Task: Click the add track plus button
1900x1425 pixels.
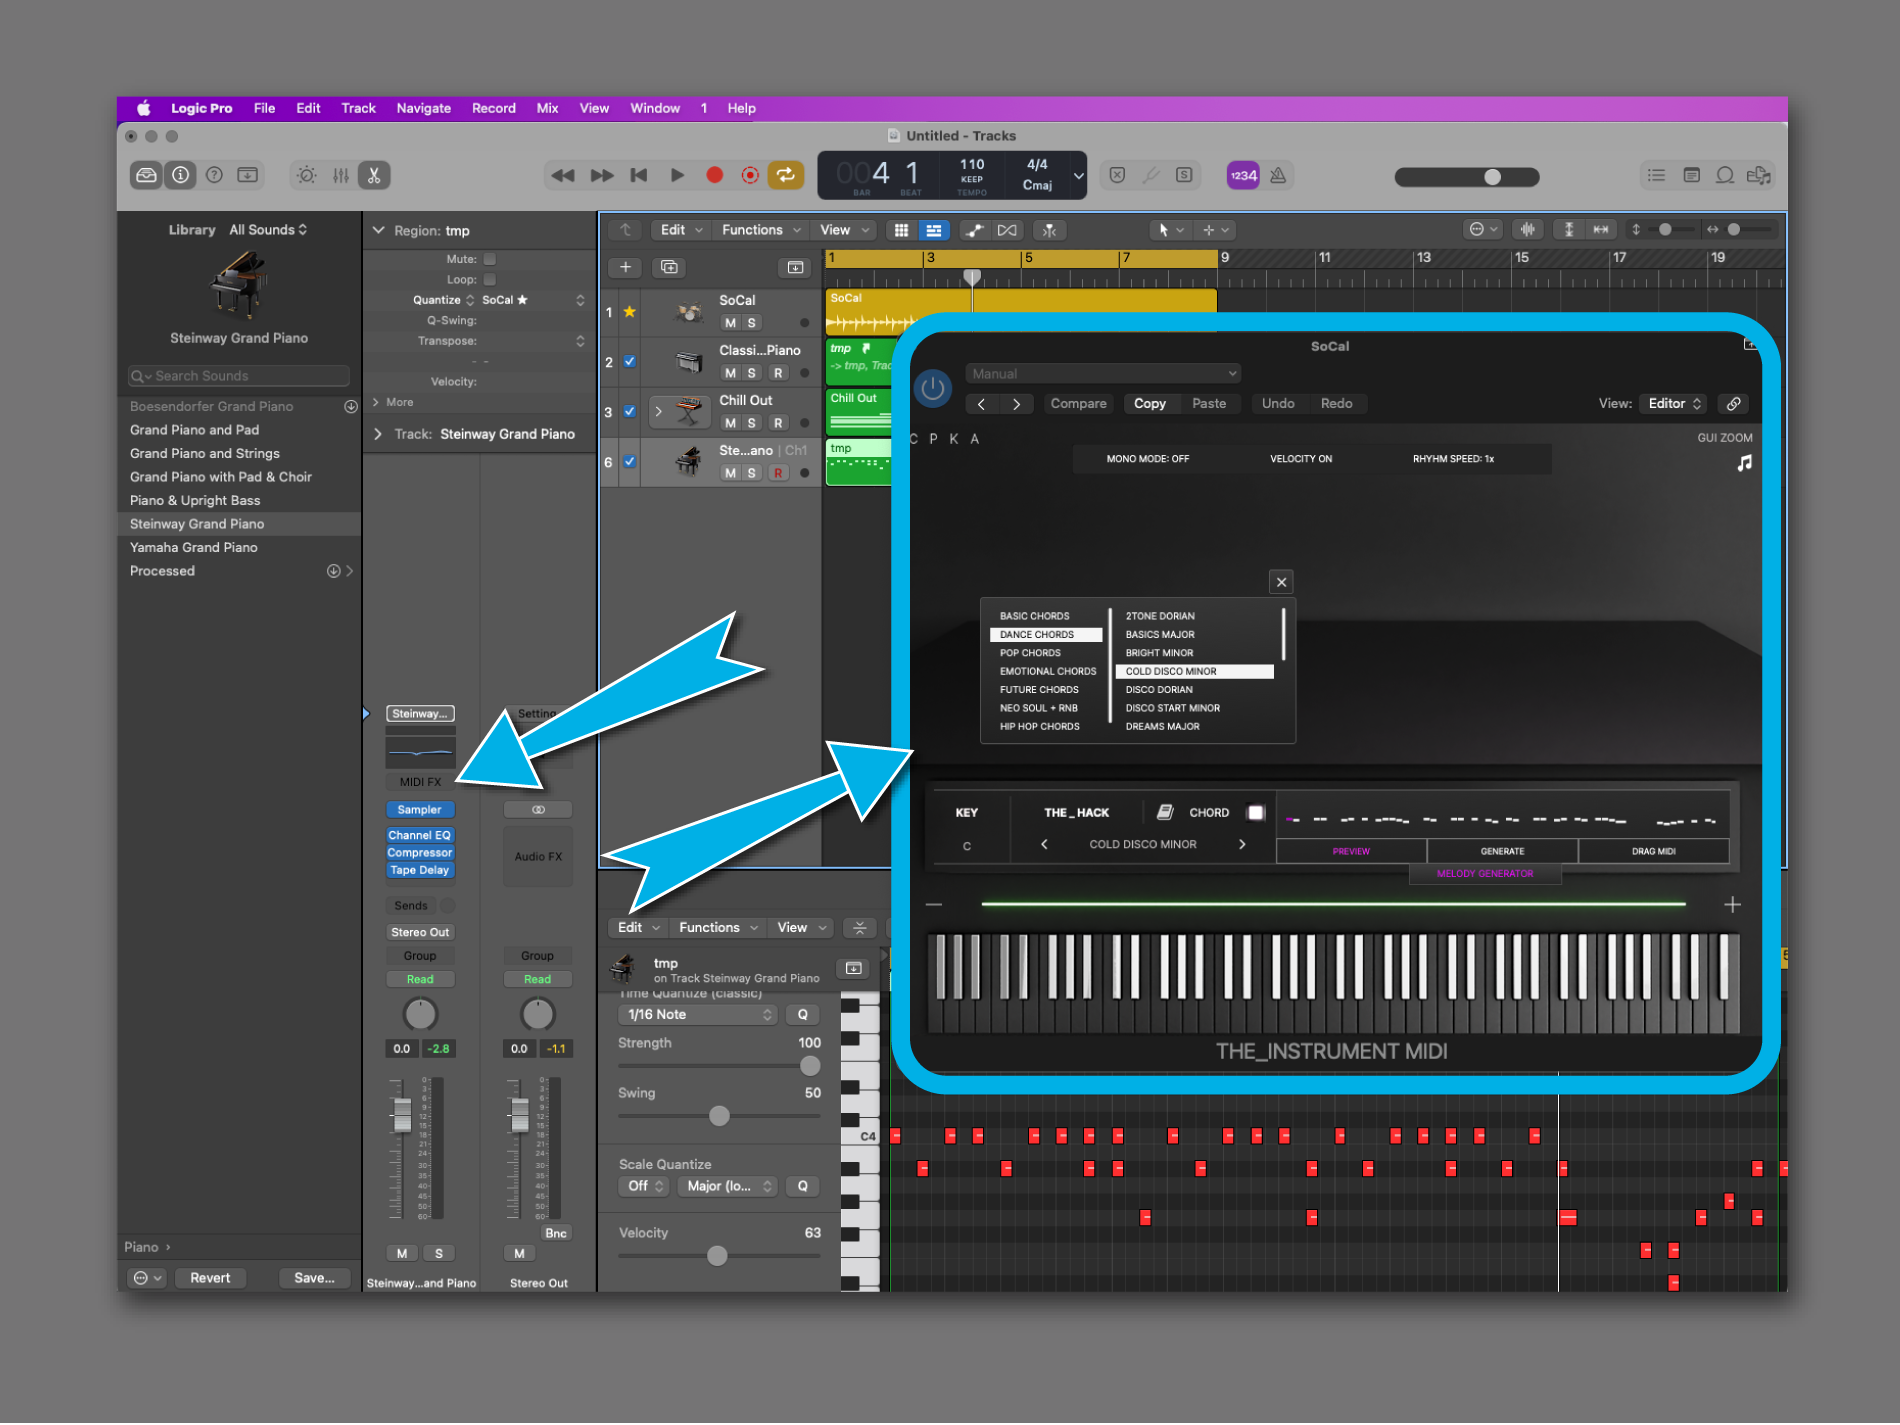Action: pyautogui.click(x=625, y=267)
